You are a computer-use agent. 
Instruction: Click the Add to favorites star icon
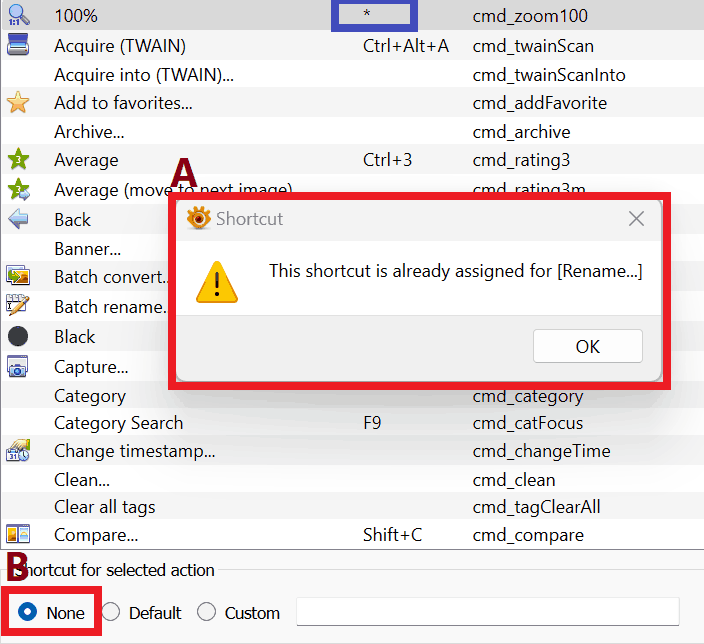[x=18, y=102]
